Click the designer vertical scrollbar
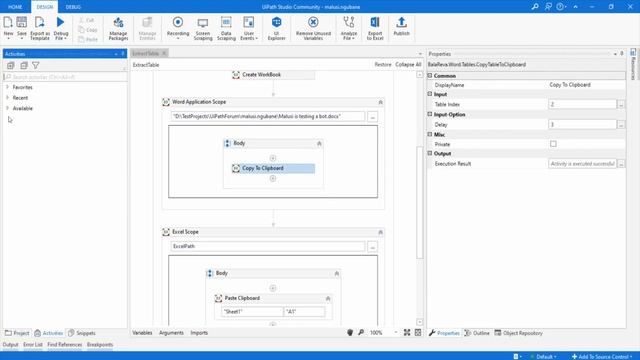This screenshot has width=640, height=360. (x=419, y=202)
